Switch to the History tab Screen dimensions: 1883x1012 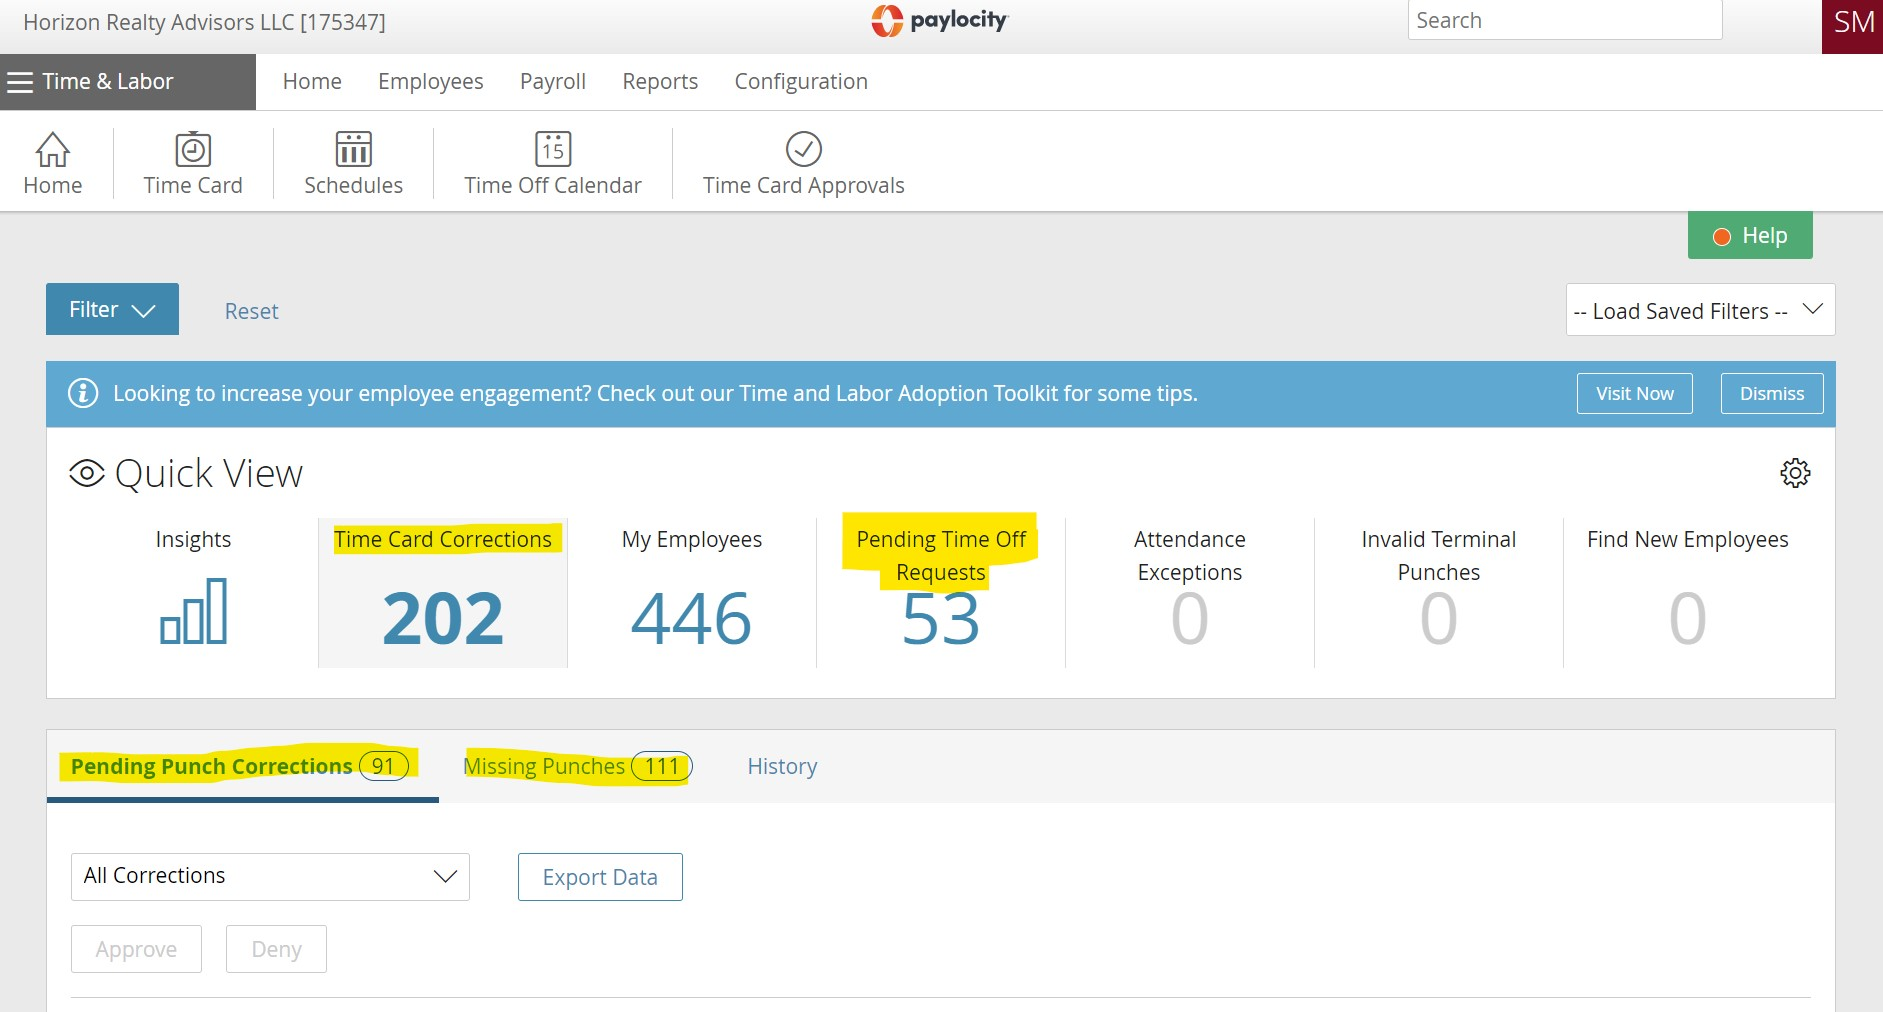(782, 766)
